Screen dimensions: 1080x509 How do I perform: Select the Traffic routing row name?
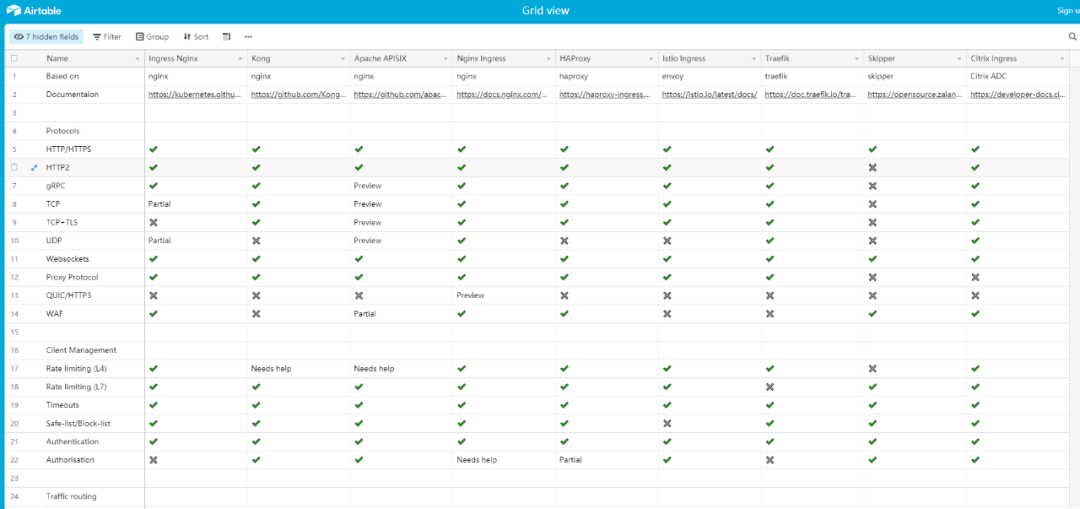click(71, 496)
